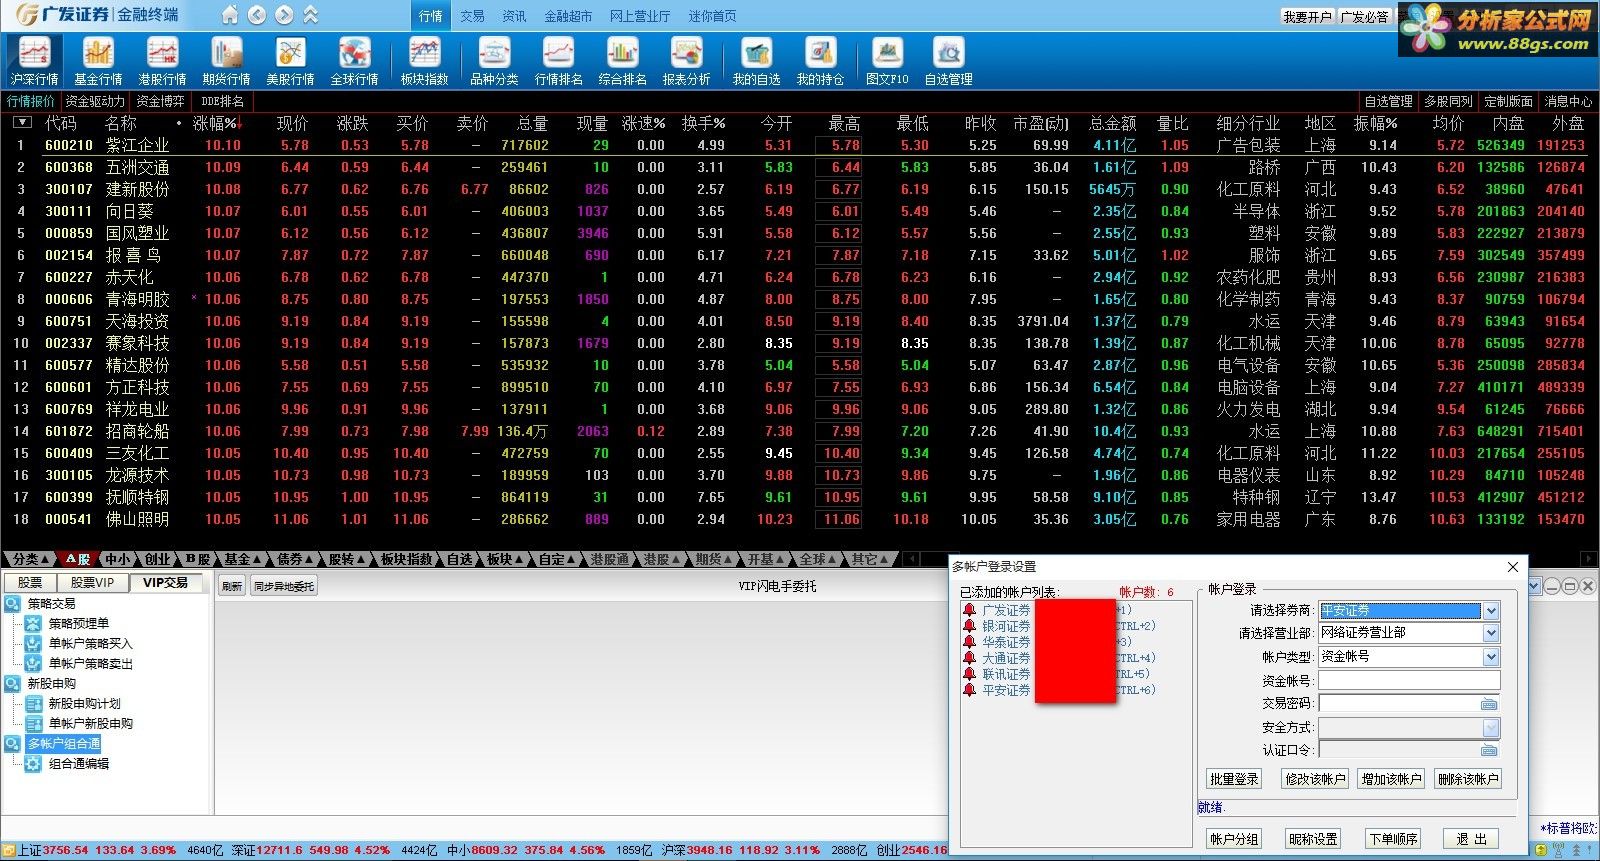Viewport: 1600px width, 861px height.
Task: Open 图文F10 toolbar icon
Action: coord(887,60)
